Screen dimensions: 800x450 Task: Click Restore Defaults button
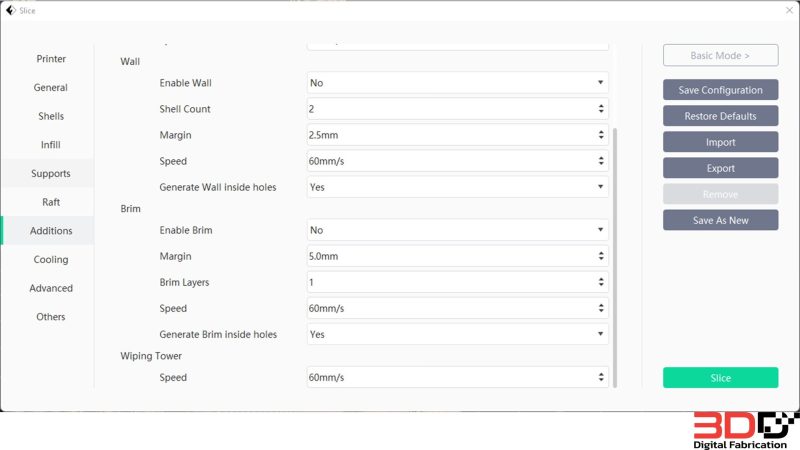click(720, 116)
